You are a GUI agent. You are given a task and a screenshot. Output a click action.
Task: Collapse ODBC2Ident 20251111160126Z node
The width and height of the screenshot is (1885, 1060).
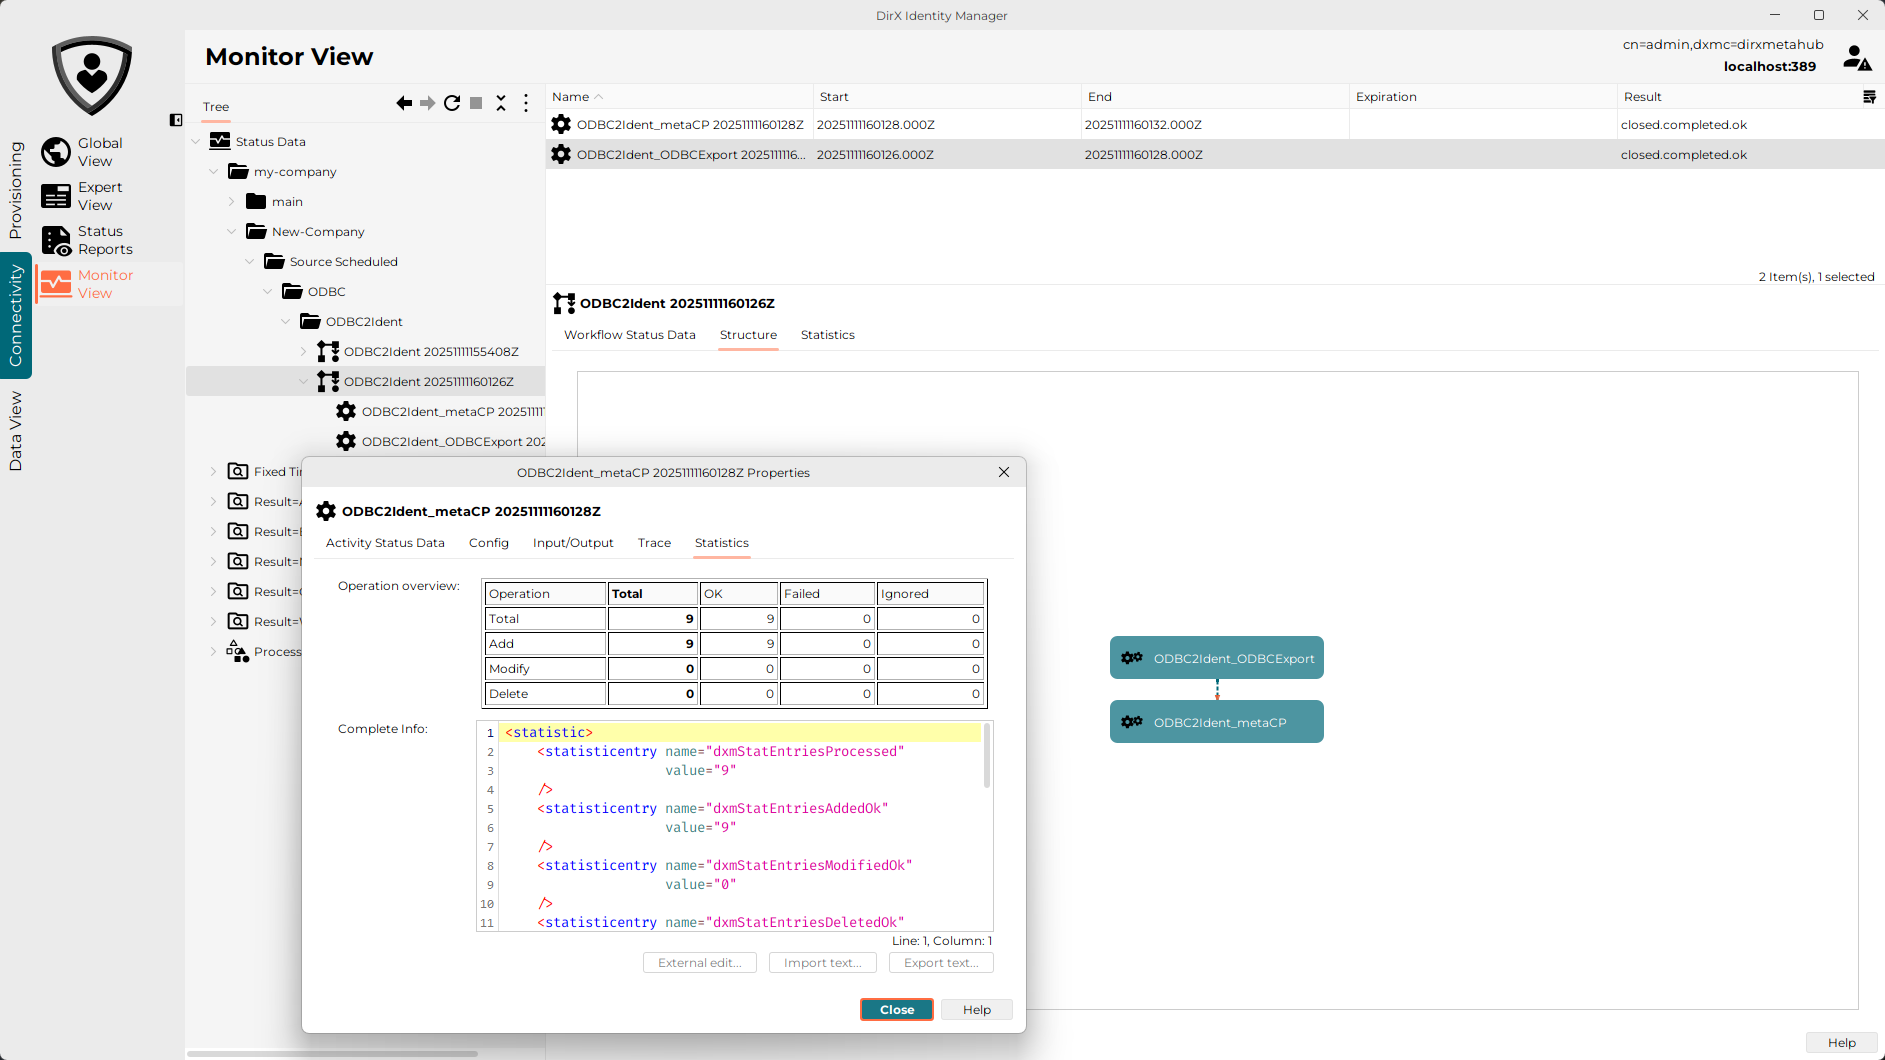(304, 381)
